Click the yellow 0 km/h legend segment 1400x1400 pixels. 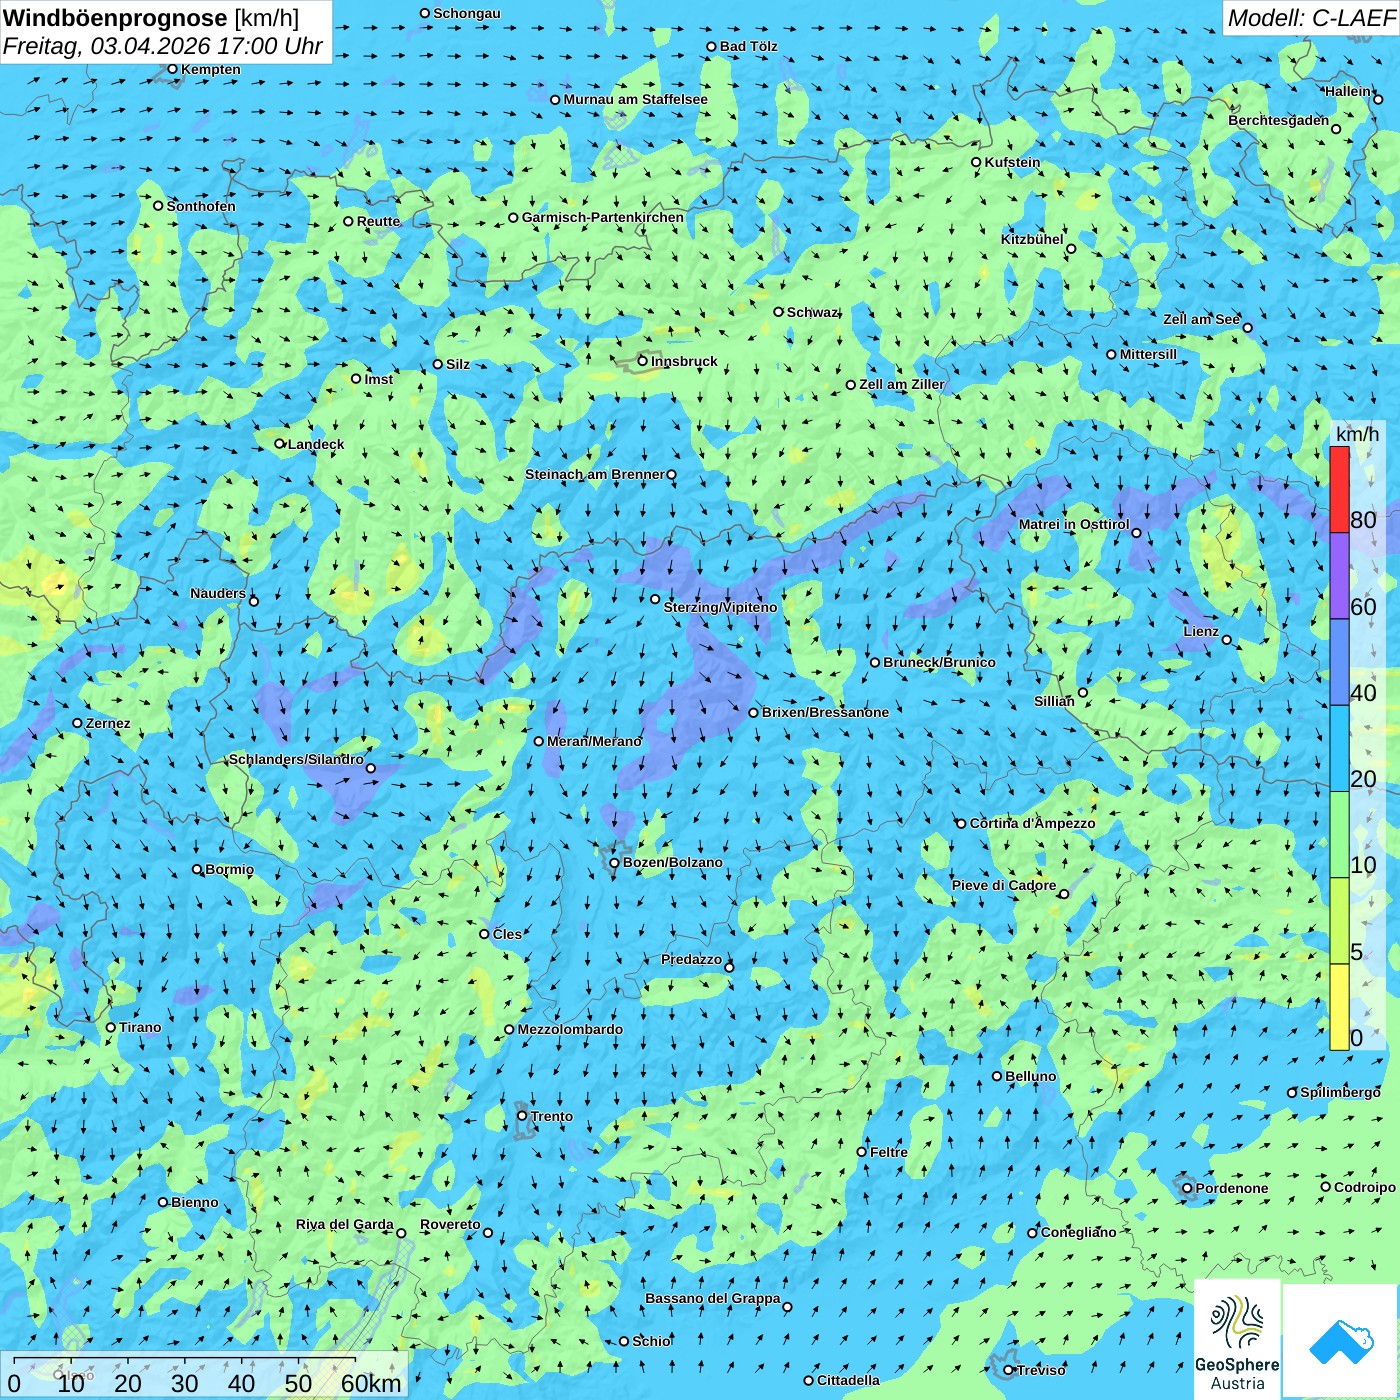[1339, 1007]
